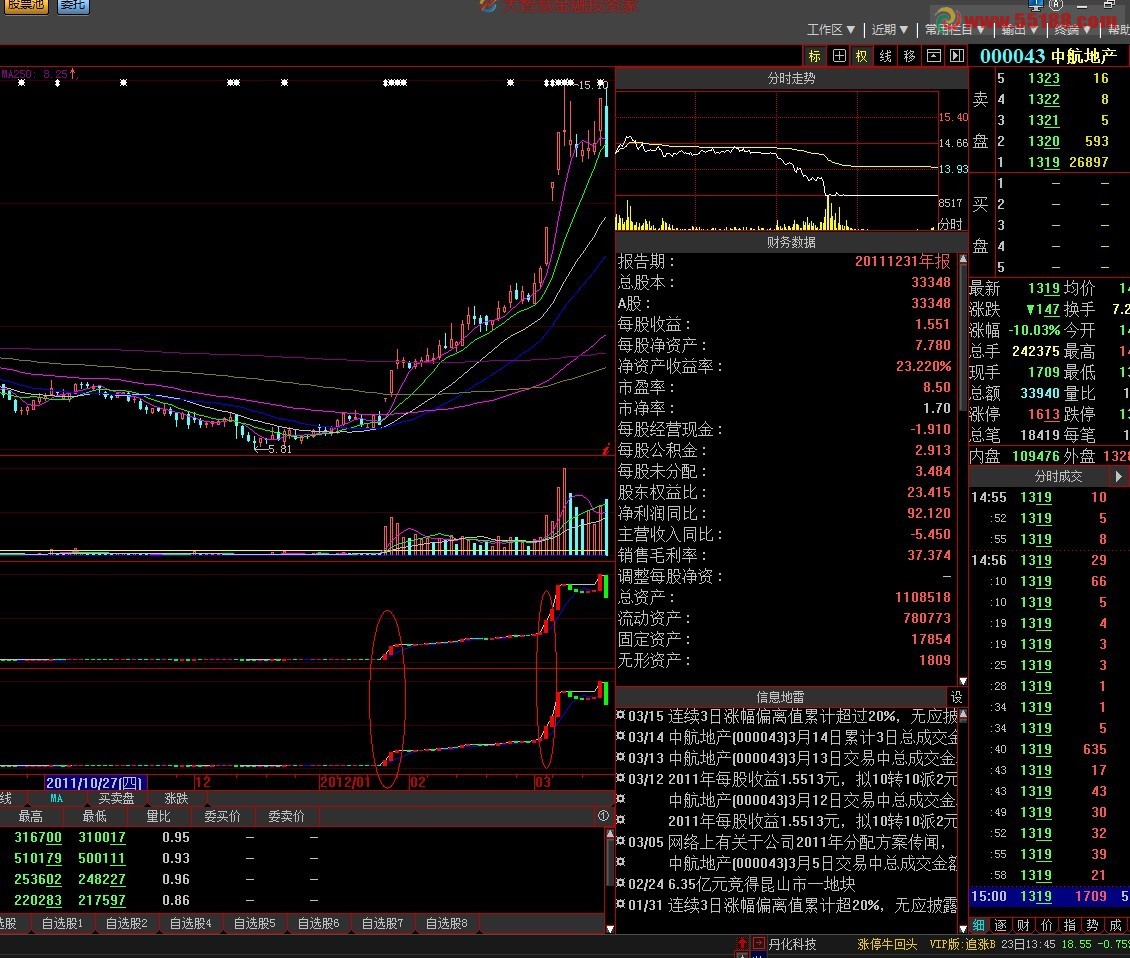Image resolution: width=1130 pixels, height=958 pixels.
Task: Click the 移 move tool icon
Action: point(909,57)
